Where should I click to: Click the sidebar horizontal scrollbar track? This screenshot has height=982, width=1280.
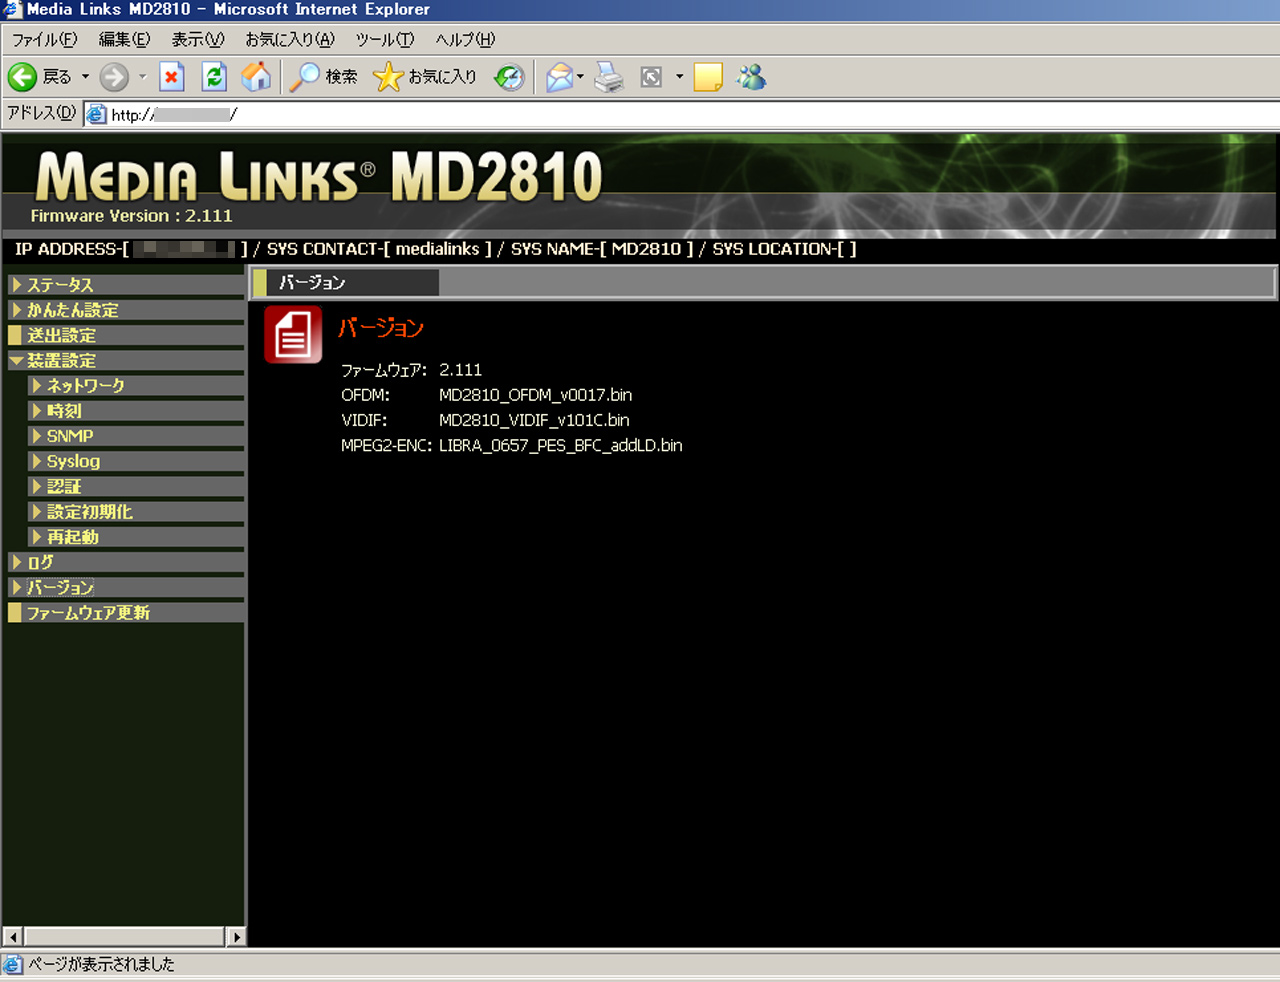pyautogui.click(x=125, y=937)
